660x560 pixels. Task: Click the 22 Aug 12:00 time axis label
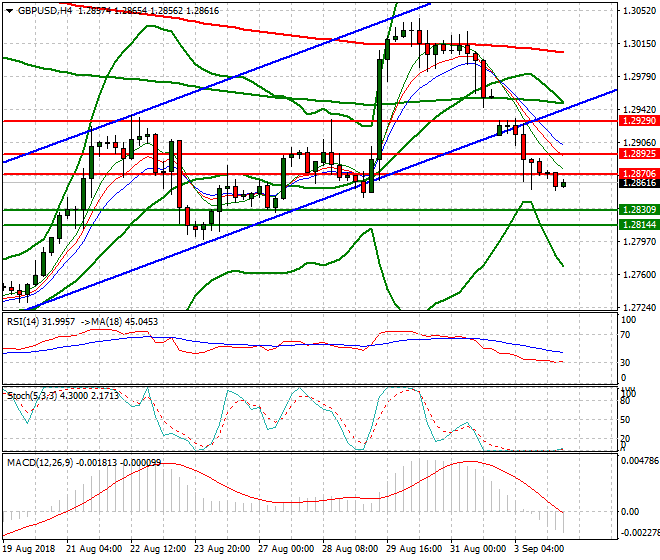pos(158,549)
